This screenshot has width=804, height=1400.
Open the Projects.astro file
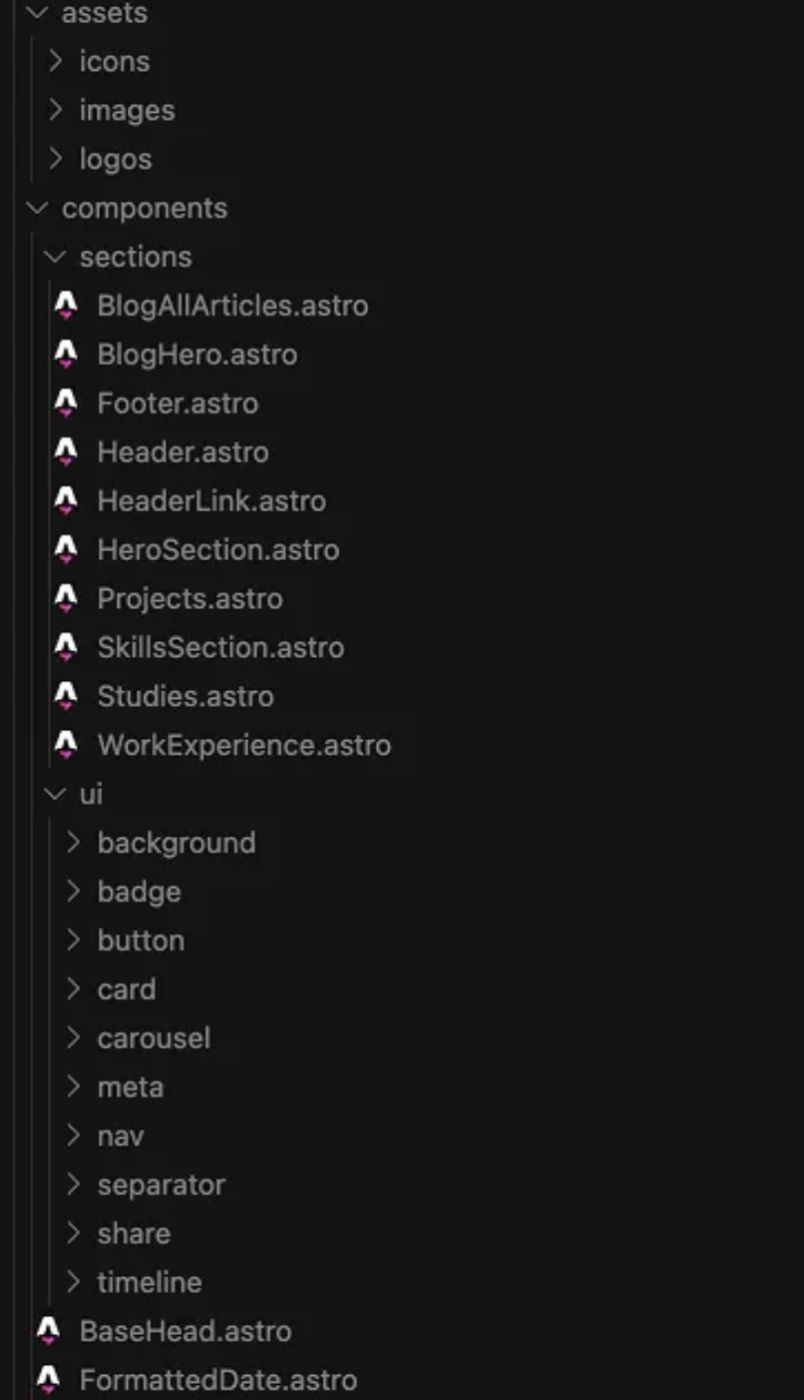click(190, 599)
